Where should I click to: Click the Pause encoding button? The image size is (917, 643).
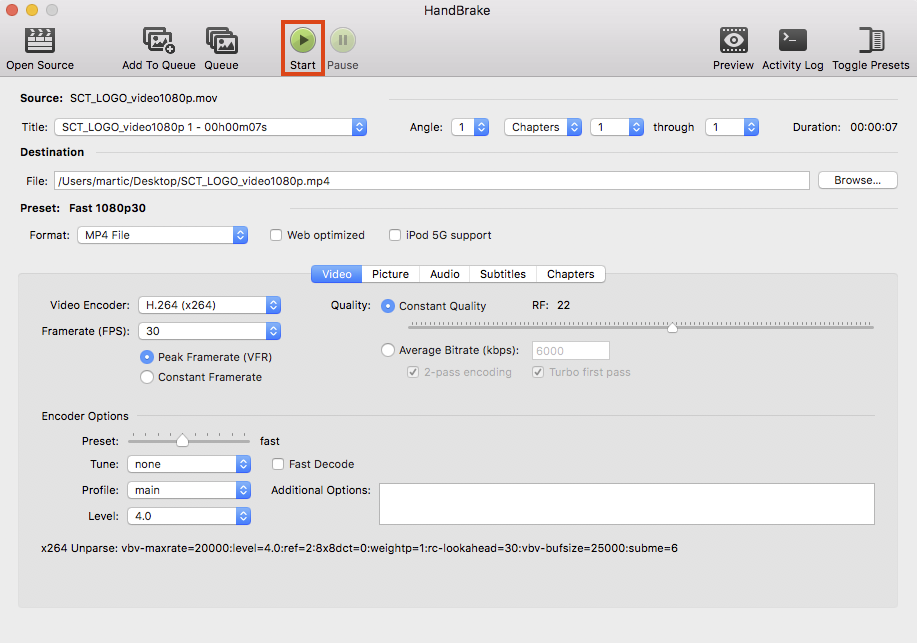(343, 40)
